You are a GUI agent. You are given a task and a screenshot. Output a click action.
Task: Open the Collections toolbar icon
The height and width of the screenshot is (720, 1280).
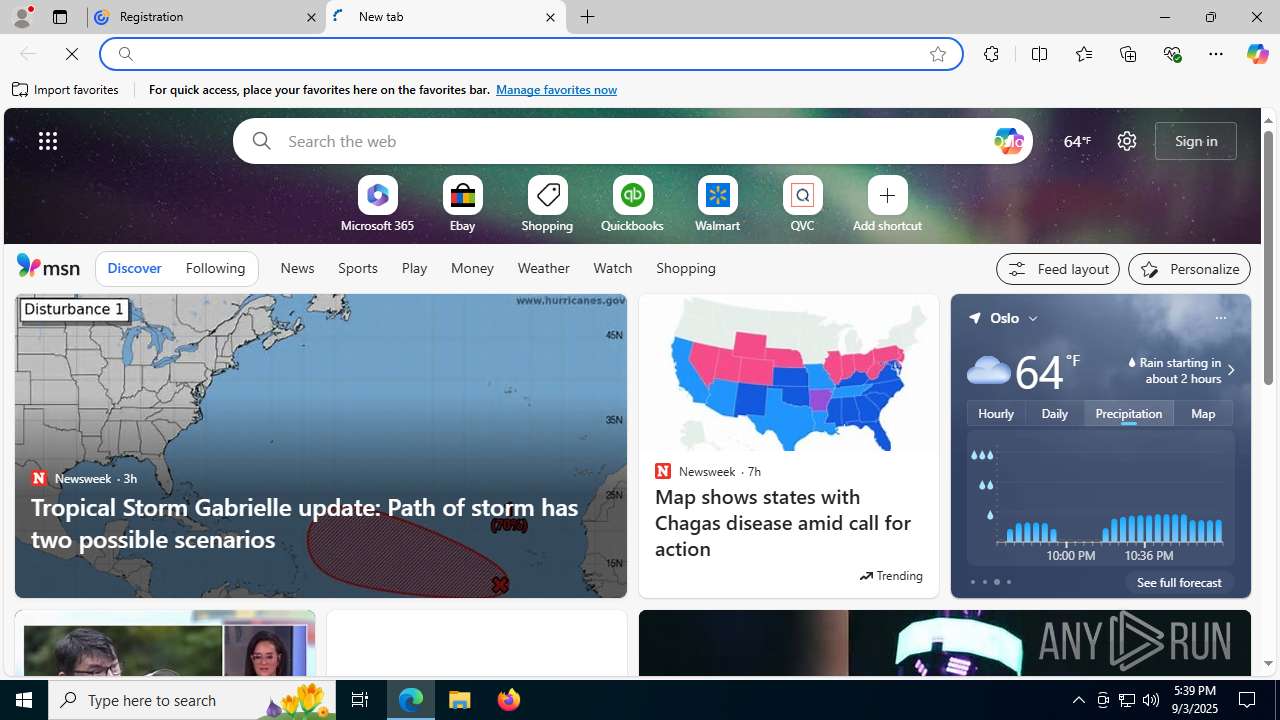pos(1128,54)
